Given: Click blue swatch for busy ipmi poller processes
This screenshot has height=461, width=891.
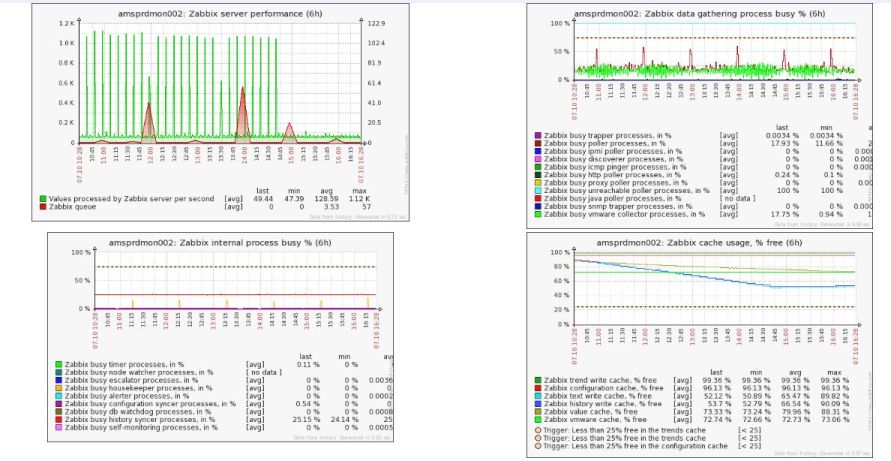Looking at the screenshot, I should (538, 152).
